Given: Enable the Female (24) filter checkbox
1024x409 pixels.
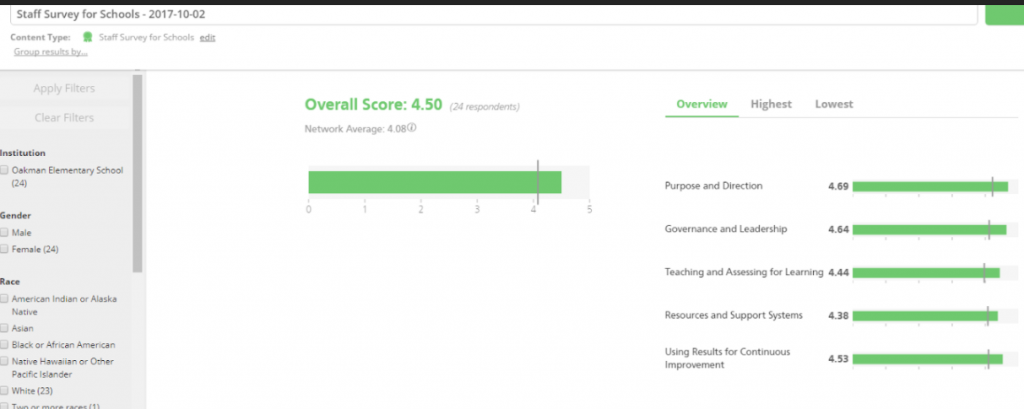Looking at the screenshot, I should [5, 249].
